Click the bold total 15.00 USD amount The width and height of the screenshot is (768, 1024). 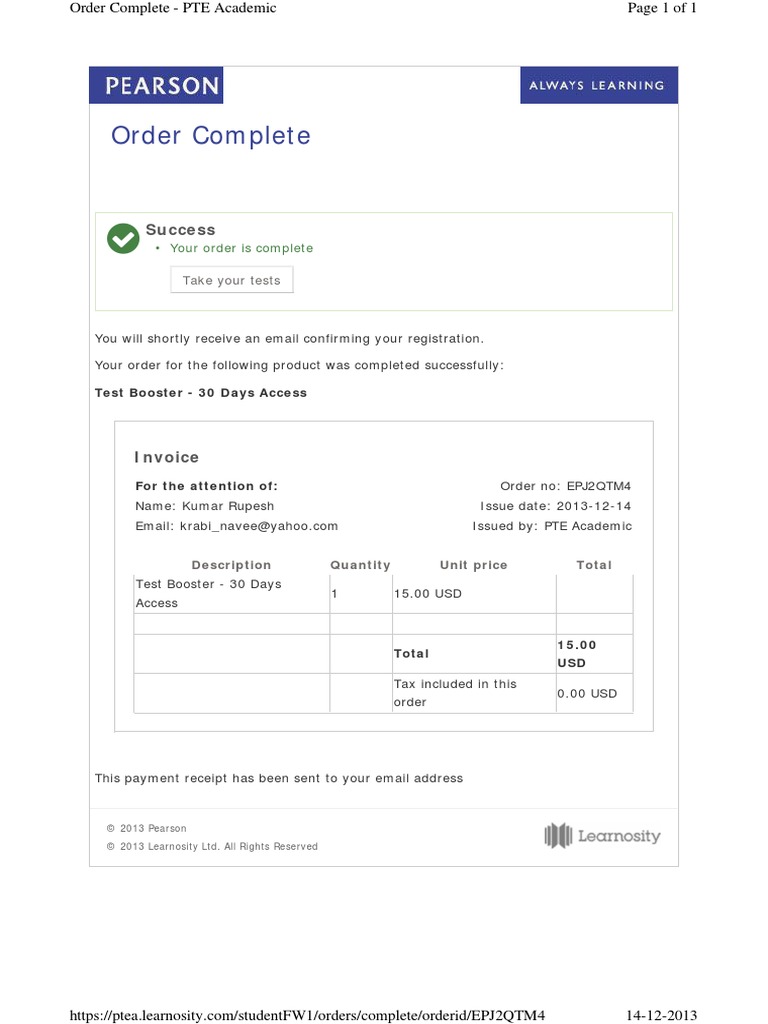tap(577, 654)
